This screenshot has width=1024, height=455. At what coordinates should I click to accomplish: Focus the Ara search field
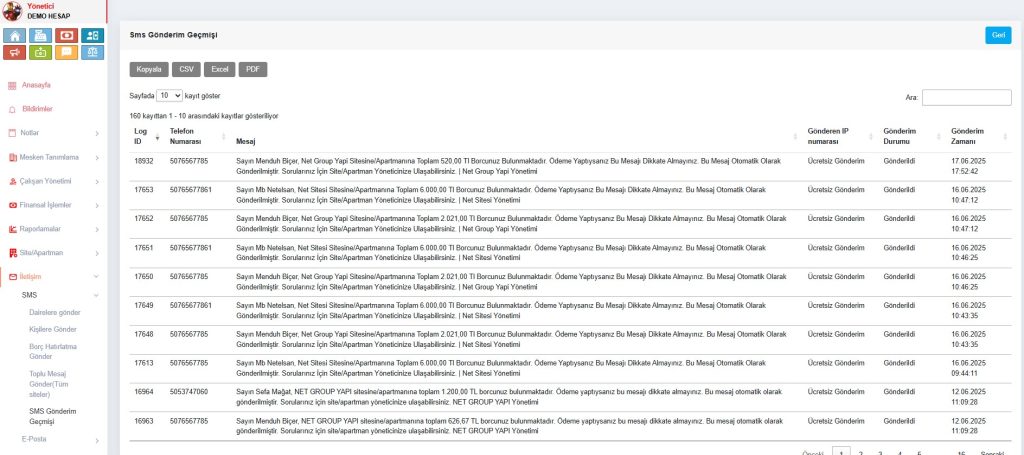tap(966, 97)
